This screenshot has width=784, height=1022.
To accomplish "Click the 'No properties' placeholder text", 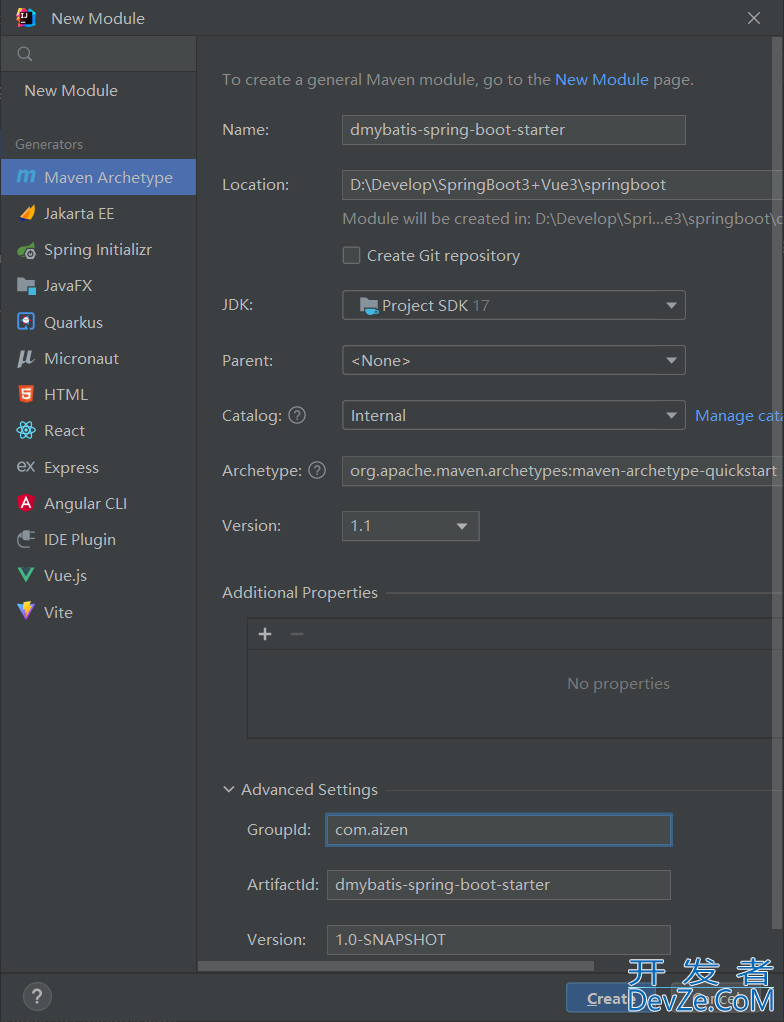I will coord(618,684).
